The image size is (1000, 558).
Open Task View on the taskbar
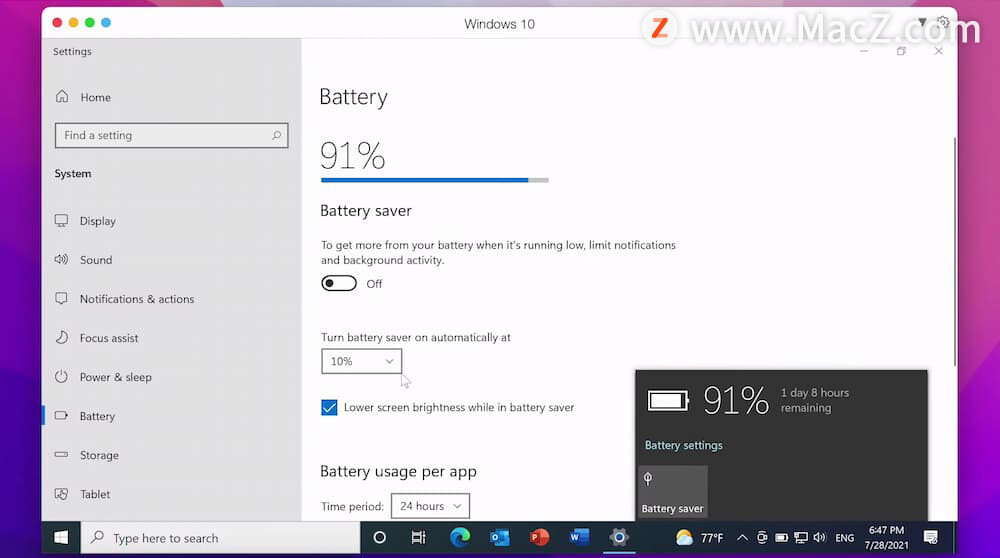(418, 538)
